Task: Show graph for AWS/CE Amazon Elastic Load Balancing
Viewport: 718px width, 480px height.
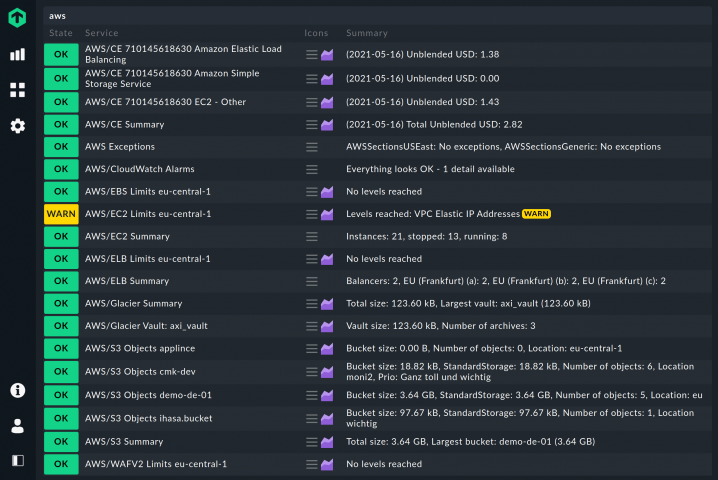Action: (x=327, y=55)
